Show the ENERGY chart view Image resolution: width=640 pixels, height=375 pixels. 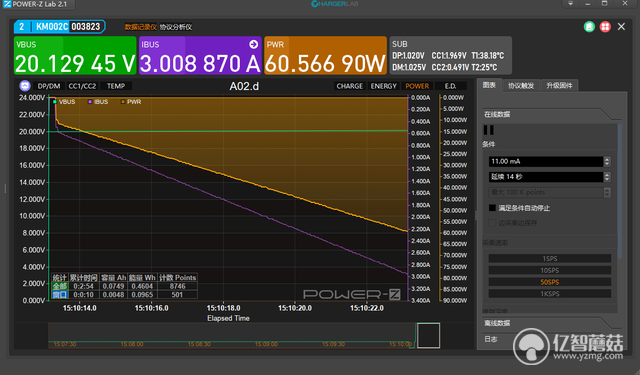383,86
